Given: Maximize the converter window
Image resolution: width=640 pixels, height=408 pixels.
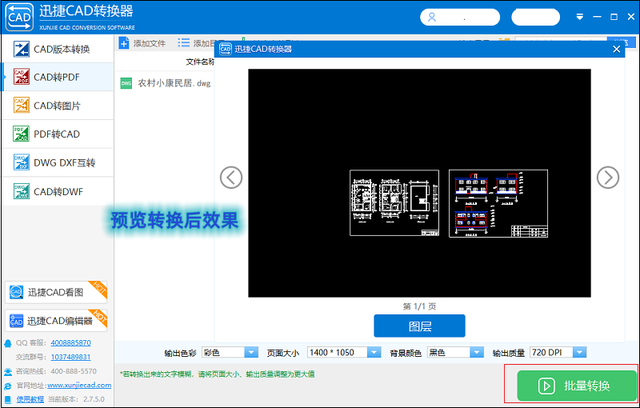Looking at the screenshot, I should pos(614,17).
